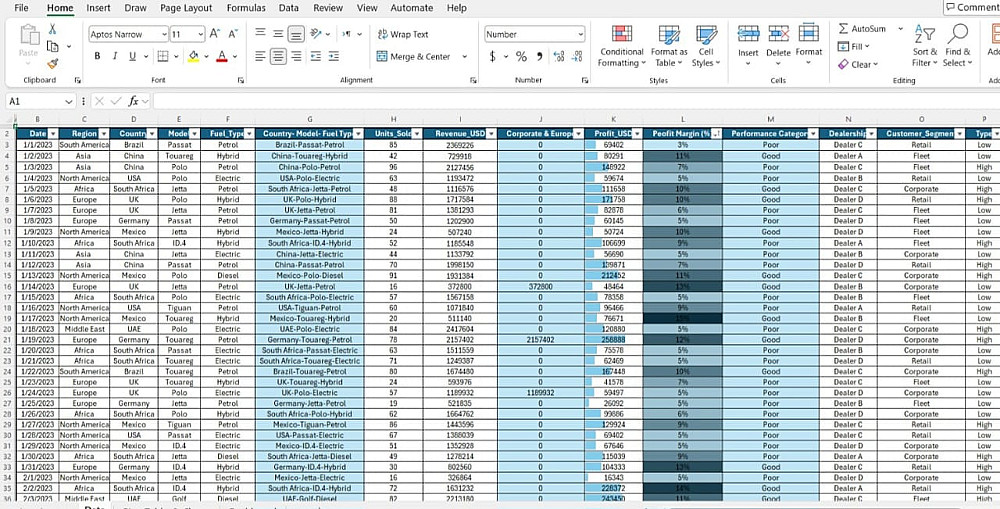Click the Insert Function fx icon
1000x509 pixels.
134,101
